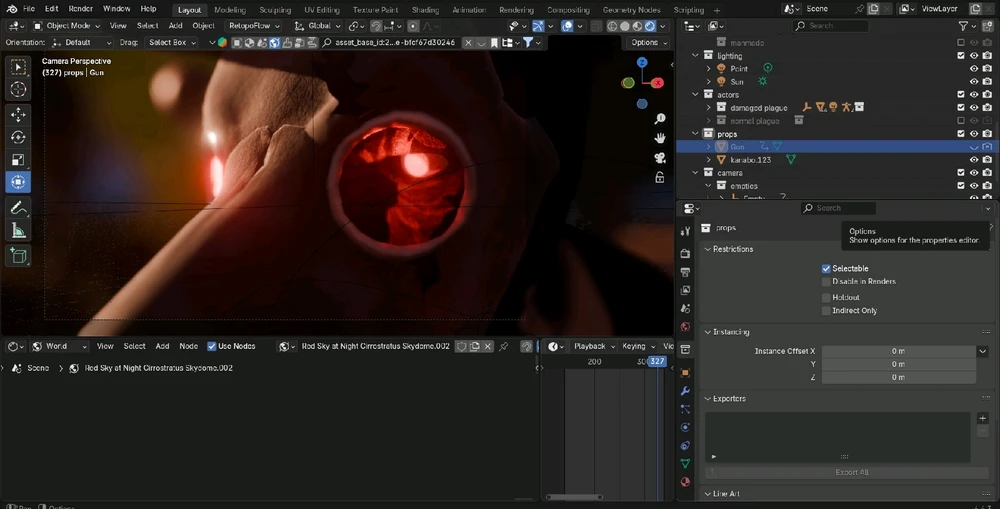The width and height of the screenshot is (1000, 509).
Task: Expand the karabo.123 tree item
Action: (x=708, y=160)
